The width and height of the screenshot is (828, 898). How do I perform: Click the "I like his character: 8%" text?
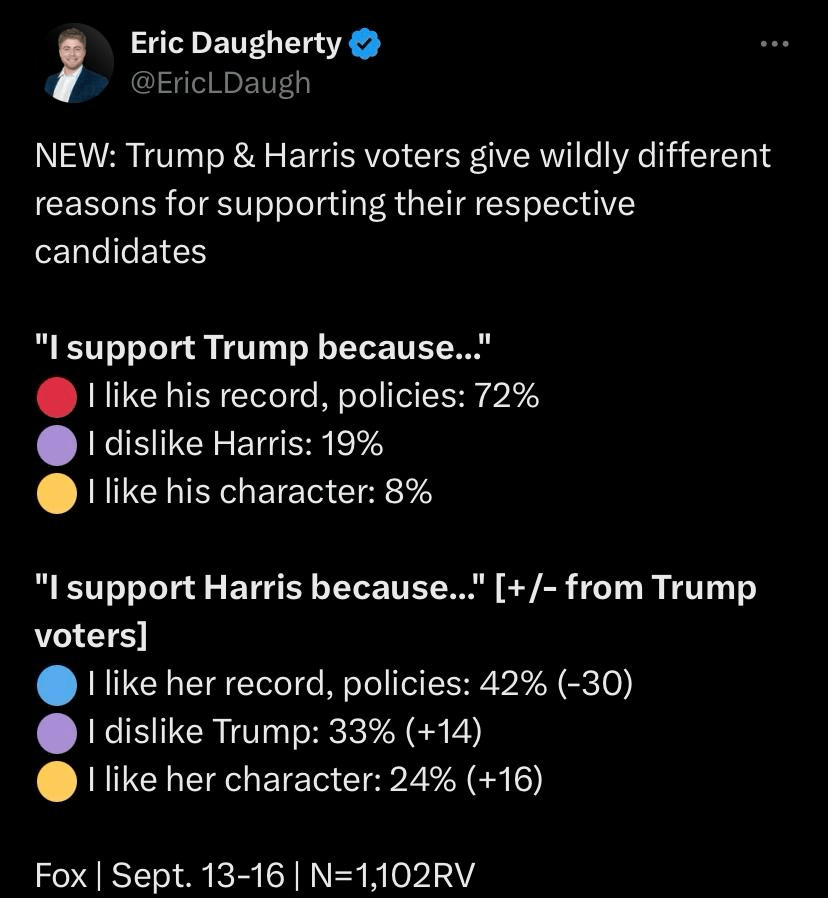pos(260,493)
